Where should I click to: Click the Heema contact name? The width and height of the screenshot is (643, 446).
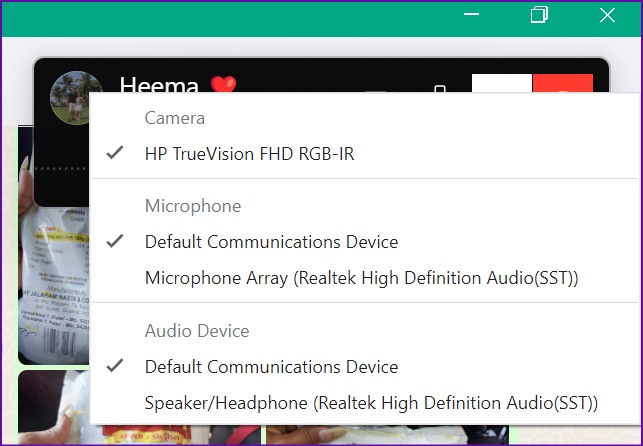point(159,84)
